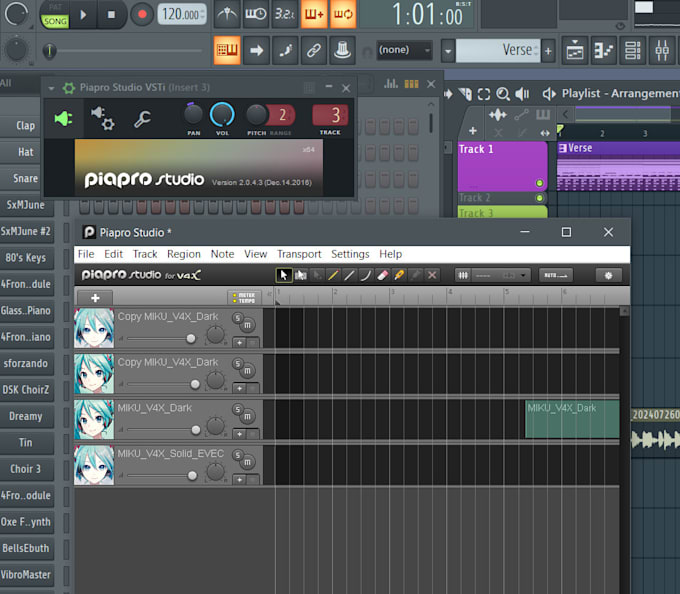The image size is (680, 594).
Task: Select the cutter knife tool
Action: point(399,275)
